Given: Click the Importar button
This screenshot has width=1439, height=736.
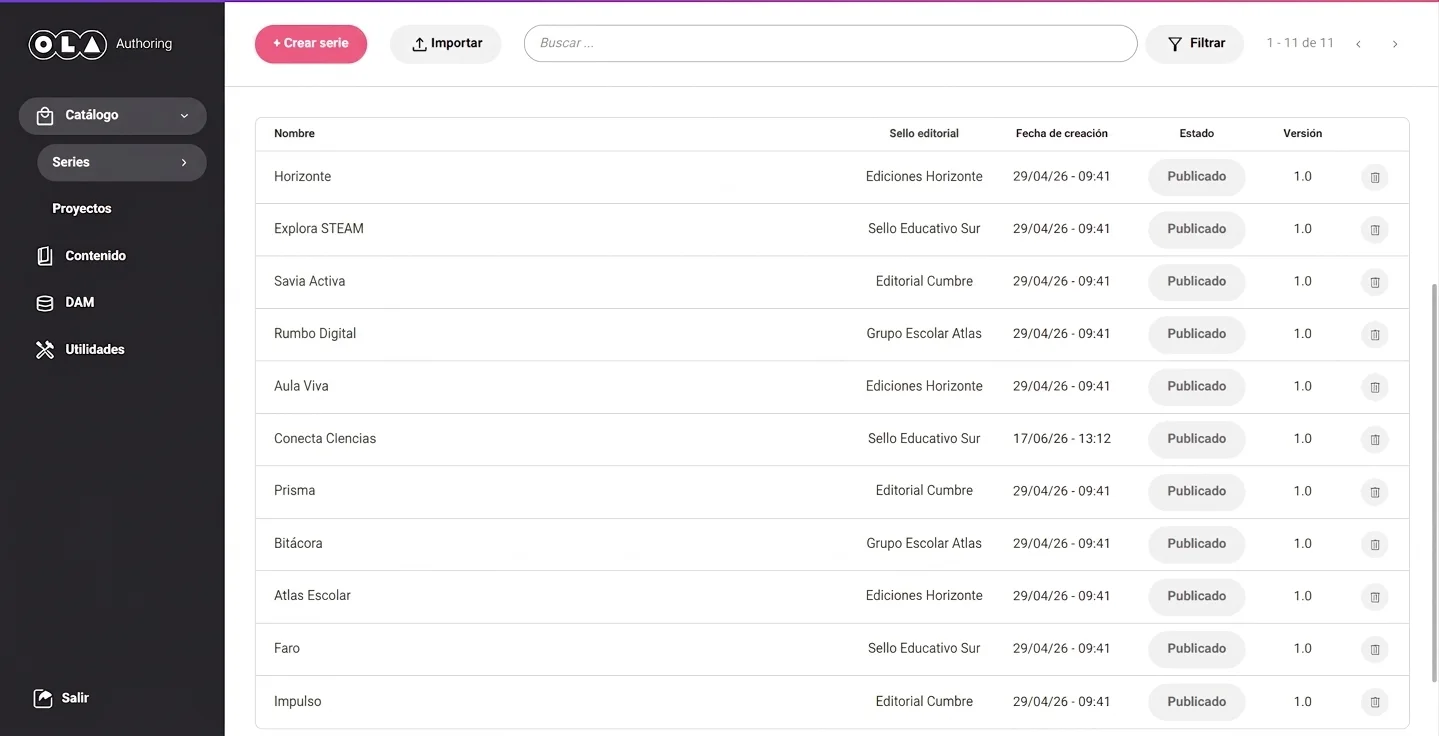Looking at the screenshot, I should pyautogui.click(x=446, y=44).
